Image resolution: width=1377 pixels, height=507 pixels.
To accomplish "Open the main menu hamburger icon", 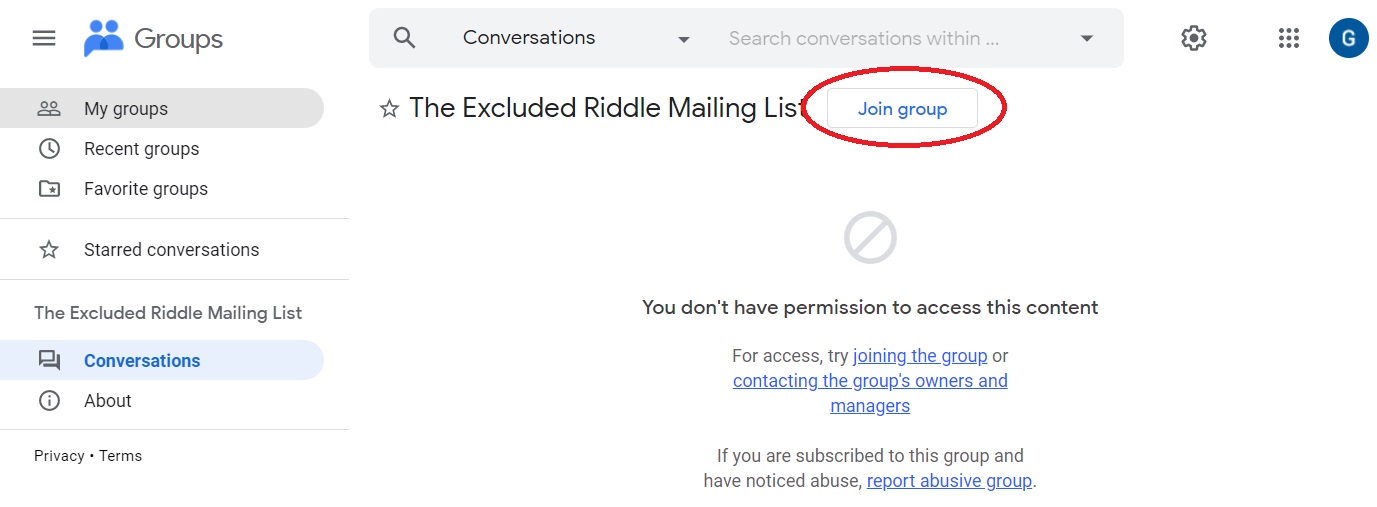I will [x=44, y=38].
